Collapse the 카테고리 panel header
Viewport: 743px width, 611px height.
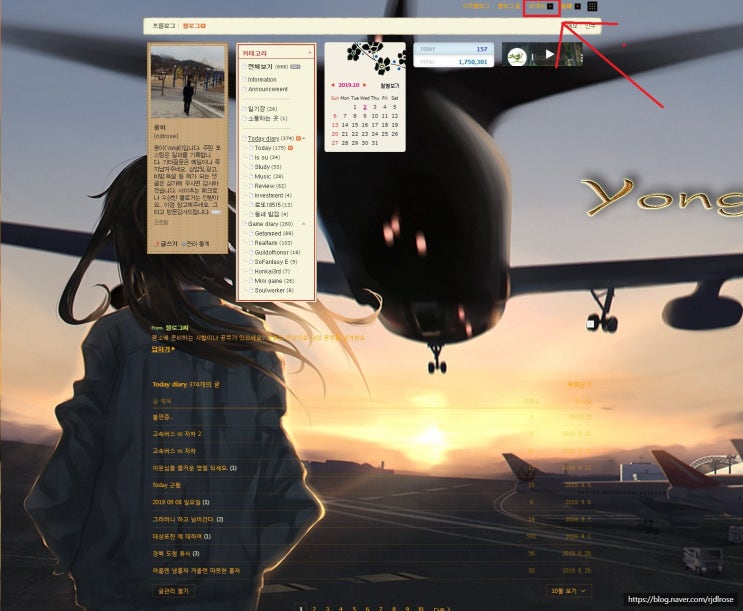(x=309, y=53)
